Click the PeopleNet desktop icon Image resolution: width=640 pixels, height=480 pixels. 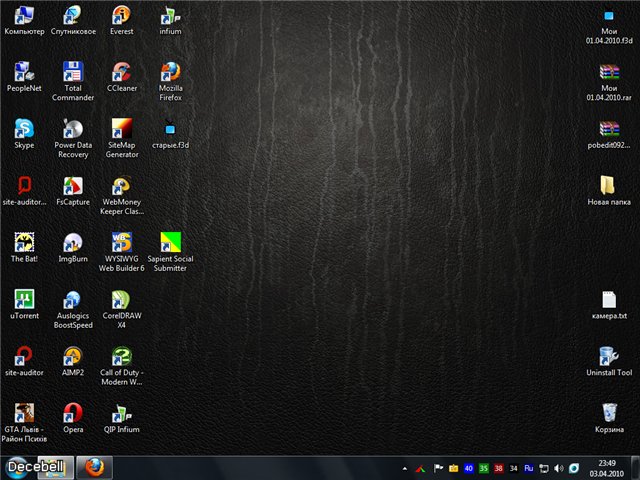tap(24, 78)
